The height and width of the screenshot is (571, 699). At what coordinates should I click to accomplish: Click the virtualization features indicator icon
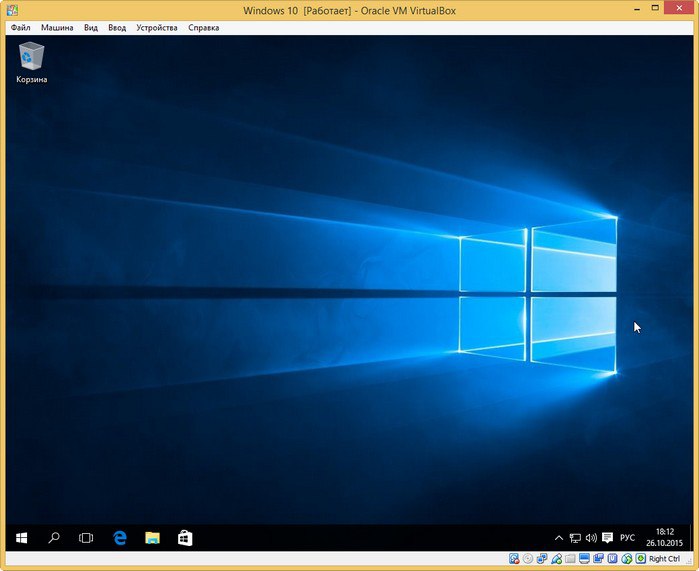[613, 559]
